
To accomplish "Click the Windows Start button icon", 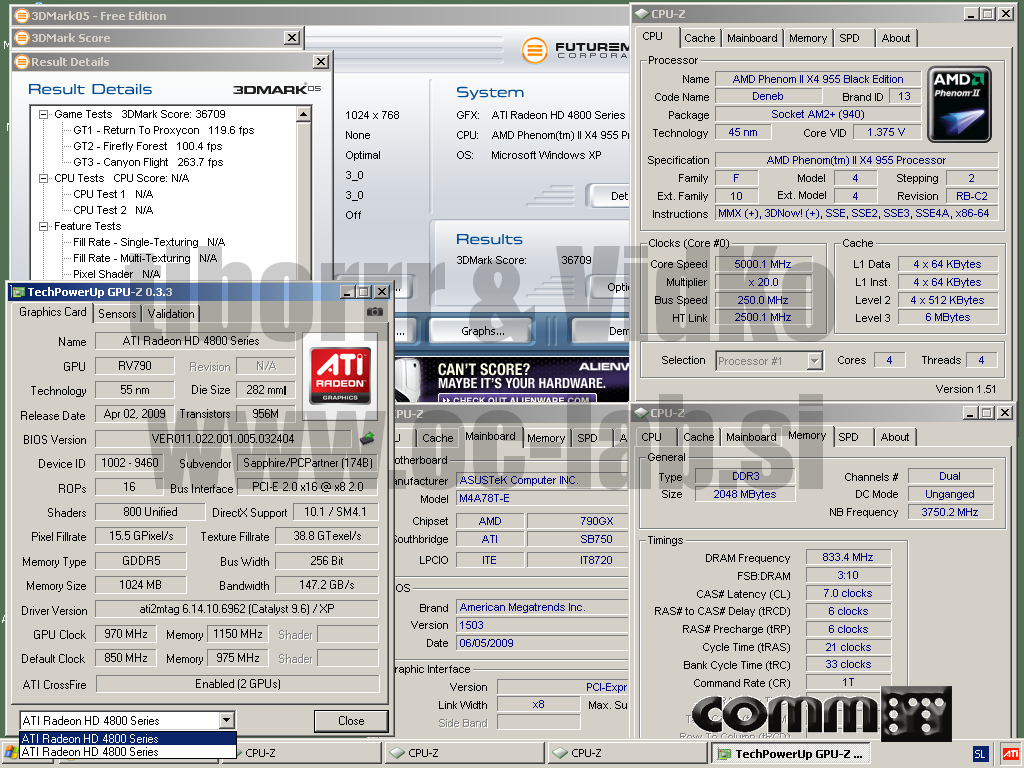I will pyautogui.click(x=10, y=753).
